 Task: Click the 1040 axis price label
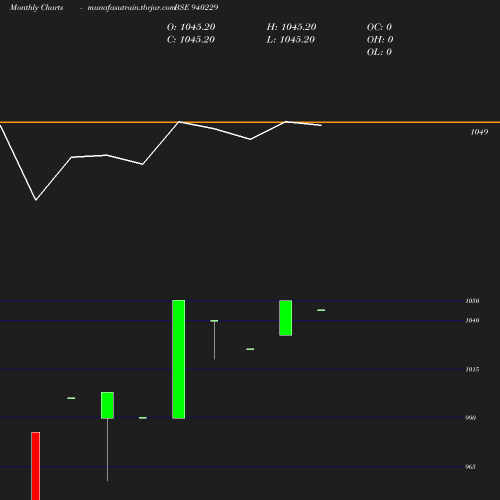pos(472,320)
